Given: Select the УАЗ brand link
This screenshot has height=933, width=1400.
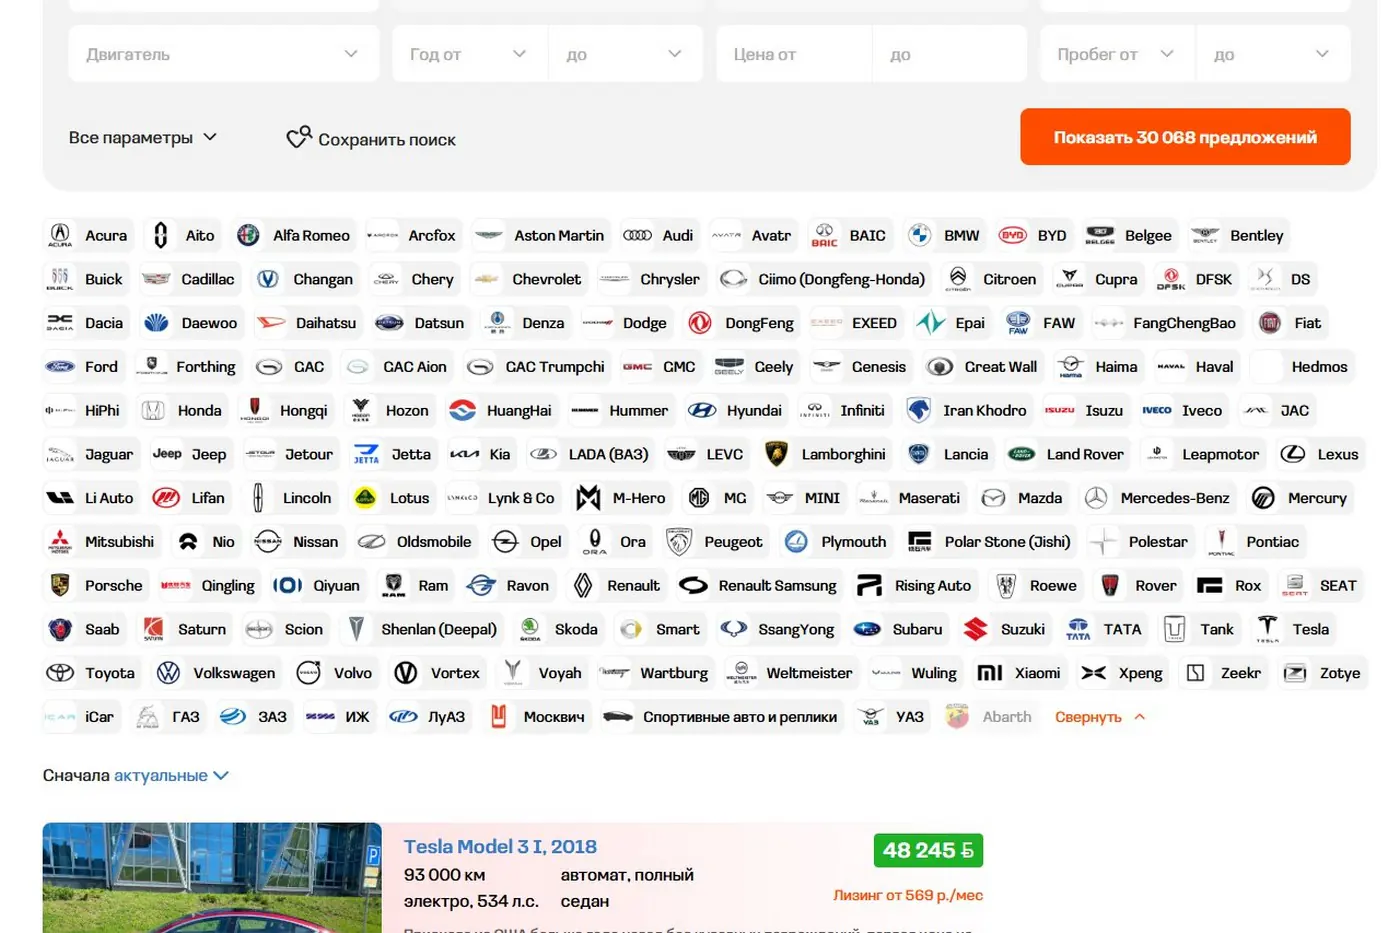Looking at the screenshot, I should click(x=892, y=717).
